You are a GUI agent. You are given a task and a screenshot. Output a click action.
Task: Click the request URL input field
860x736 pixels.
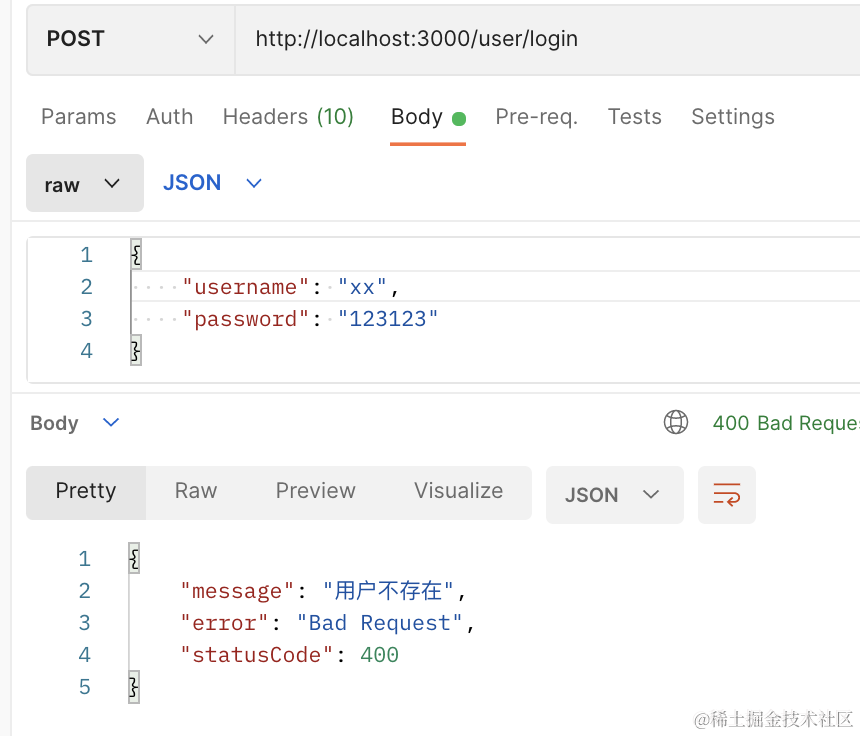click(540, 39)
